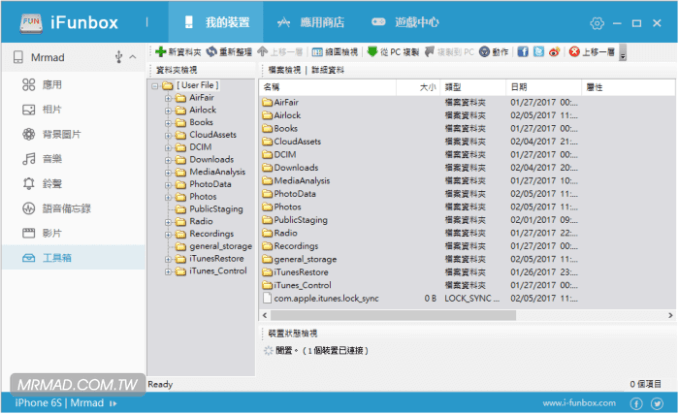Open the www.i-funbox.com link

(x=579, y=403)
